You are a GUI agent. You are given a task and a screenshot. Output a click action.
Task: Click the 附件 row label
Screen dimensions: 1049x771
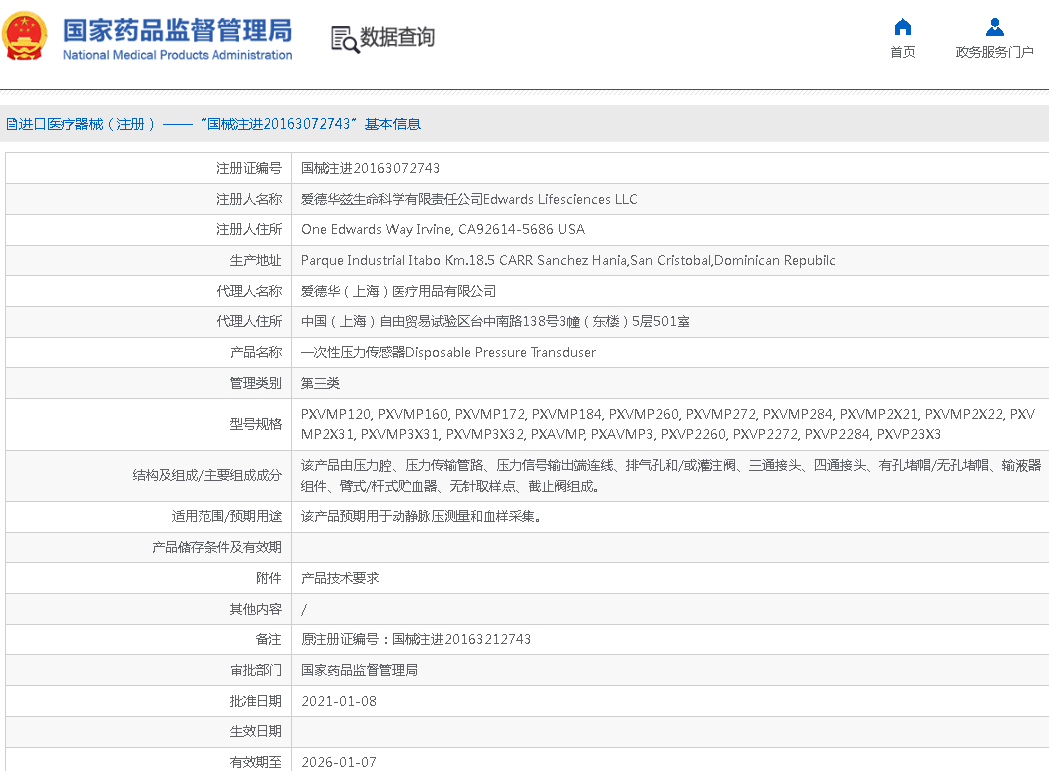[x=269, y=578]
